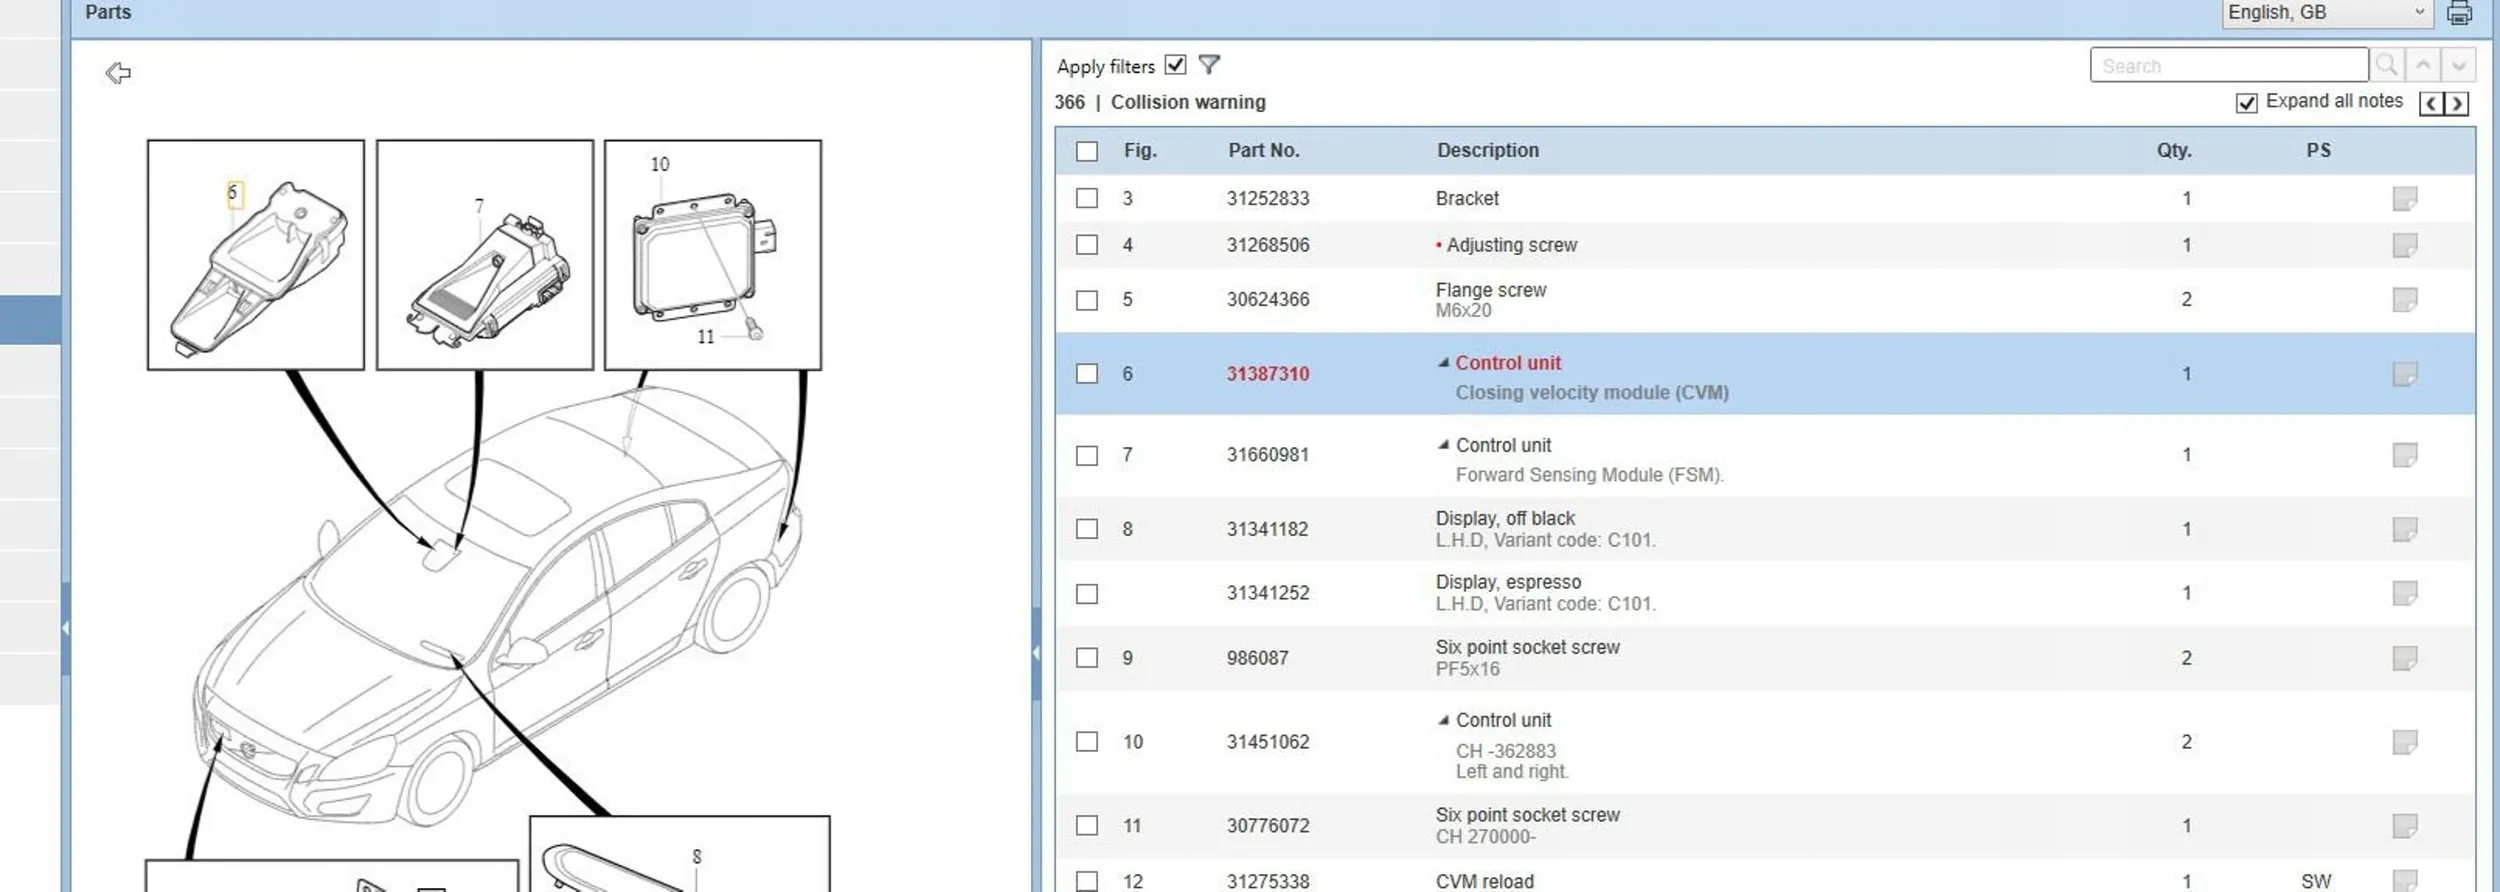Click the Part No. column header

[1264, 151]
